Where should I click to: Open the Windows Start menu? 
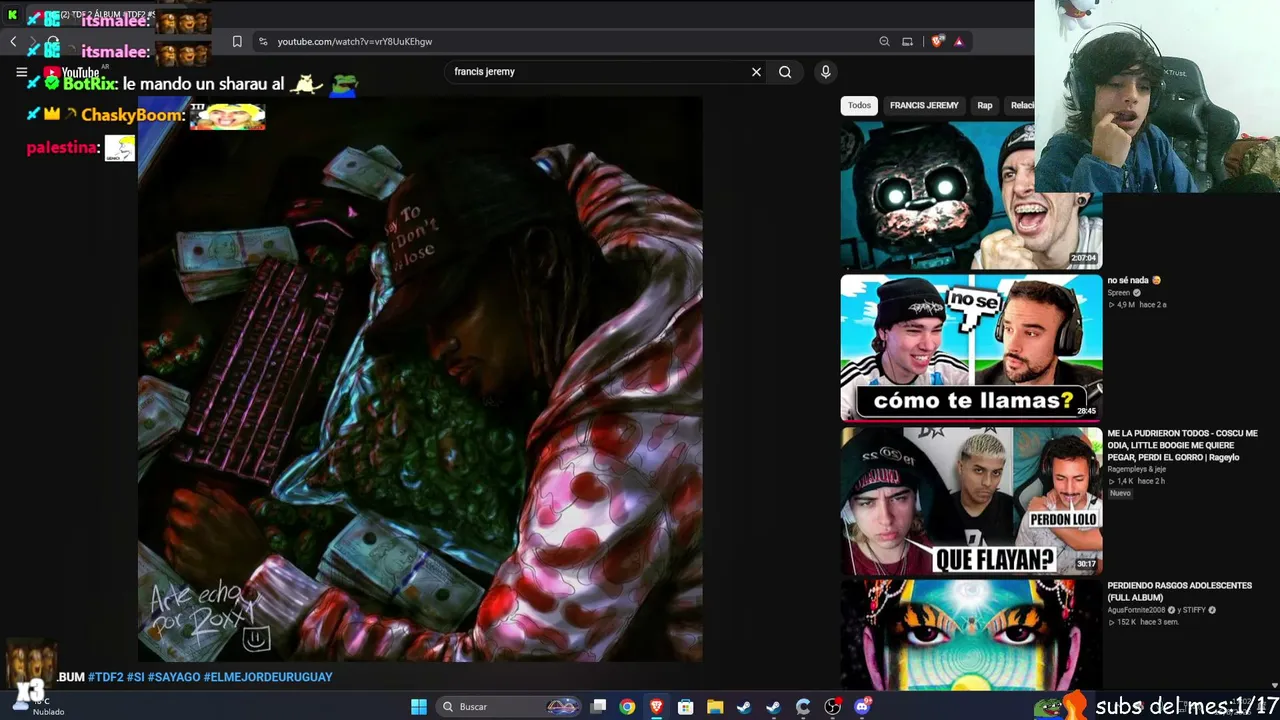coord(419,707)
